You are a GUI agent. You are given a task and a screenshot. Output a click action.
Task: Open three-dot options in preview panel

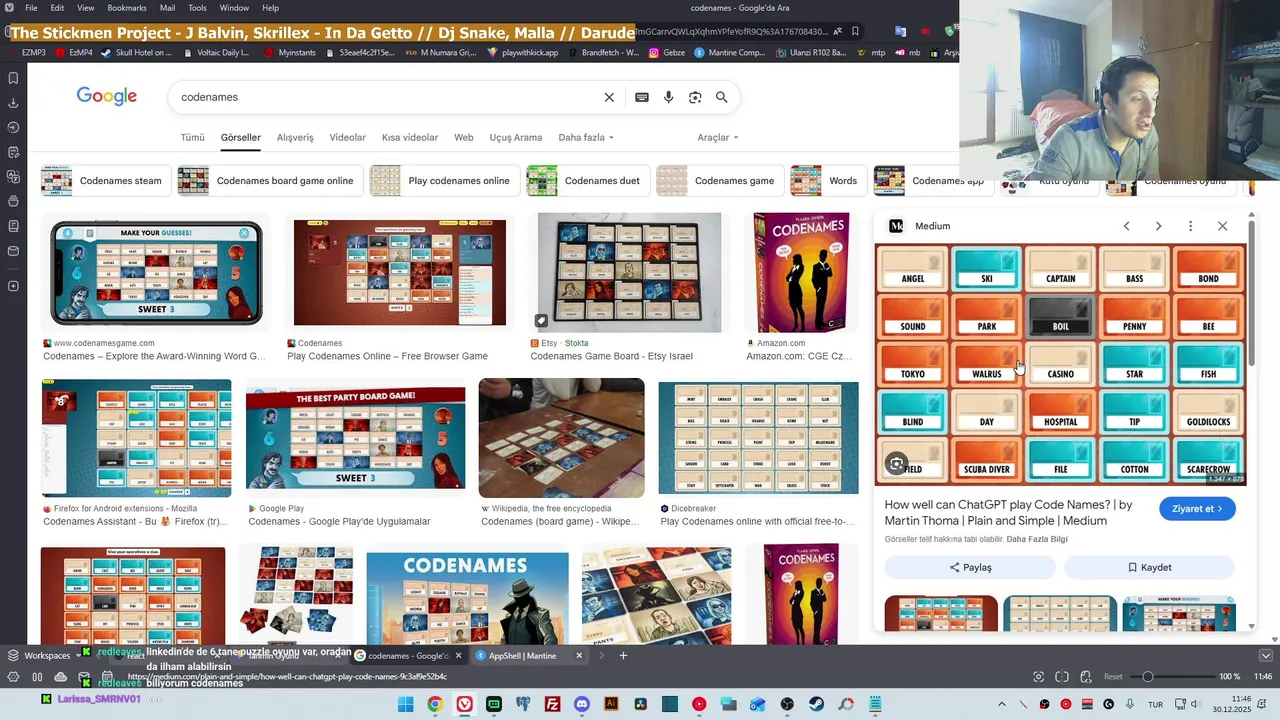coord(1190,226)
